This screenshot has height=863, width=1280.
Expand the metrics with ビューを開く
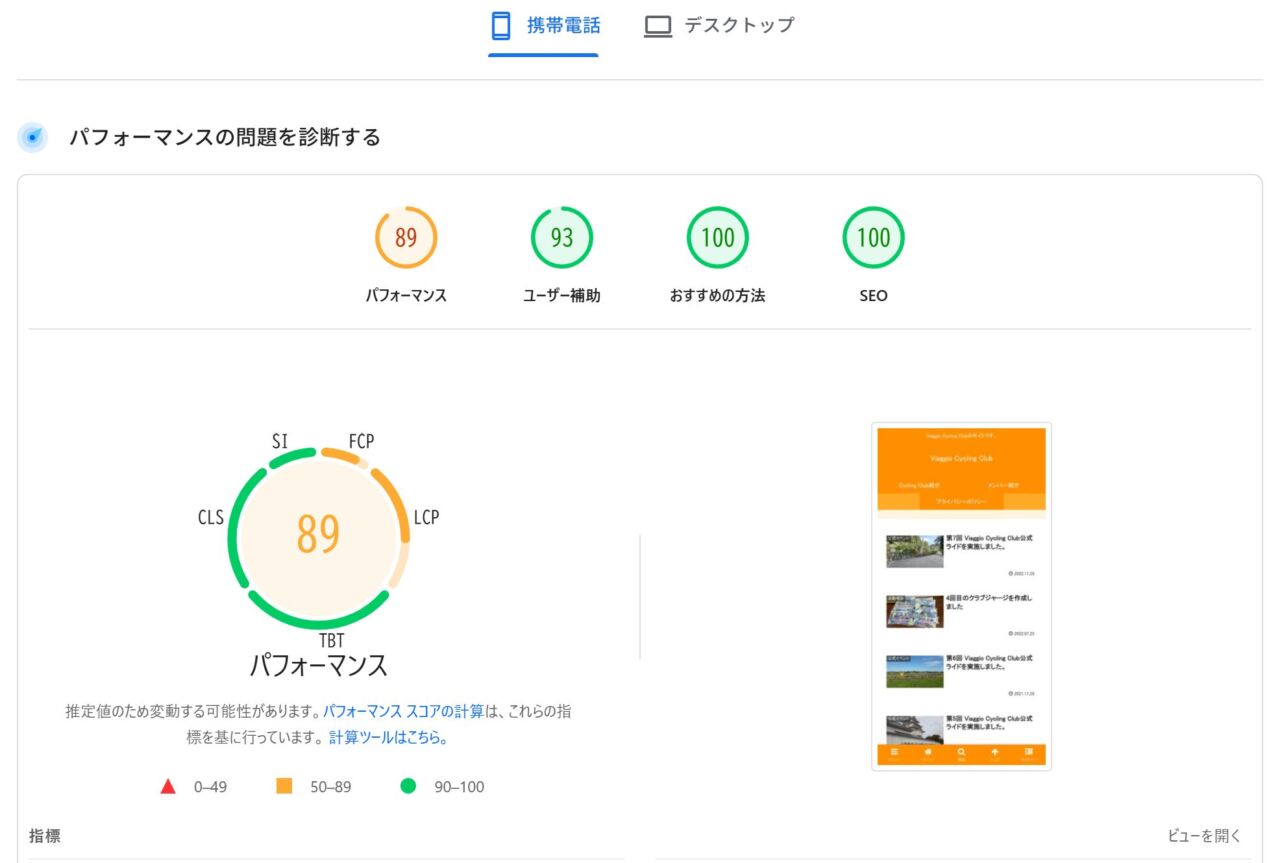tap(1204, 836)
